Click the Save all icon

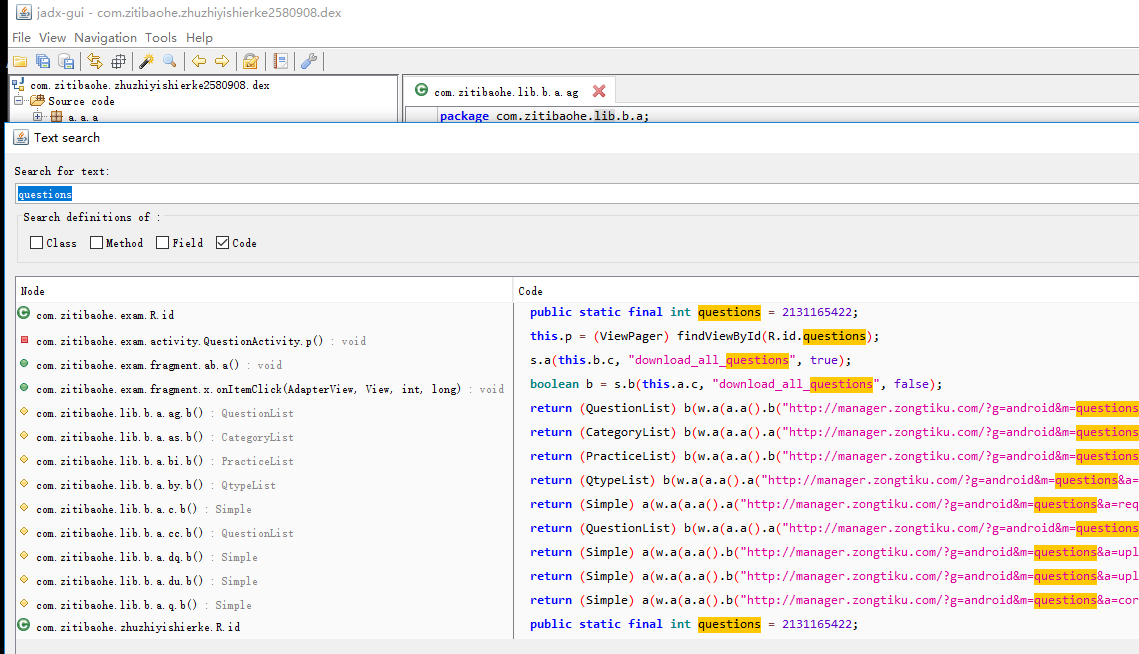43,62
